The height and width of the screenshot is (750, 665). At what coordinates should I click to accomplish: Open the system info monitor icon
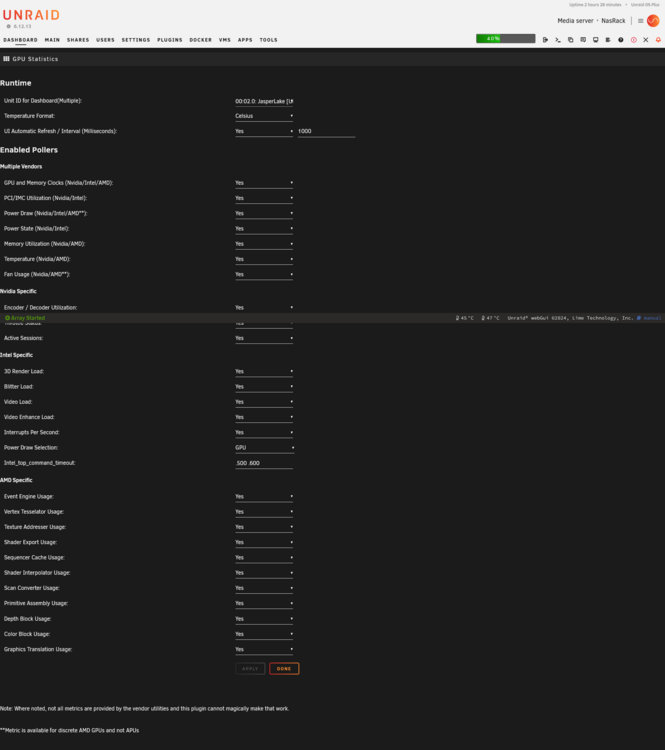(596, 40)
